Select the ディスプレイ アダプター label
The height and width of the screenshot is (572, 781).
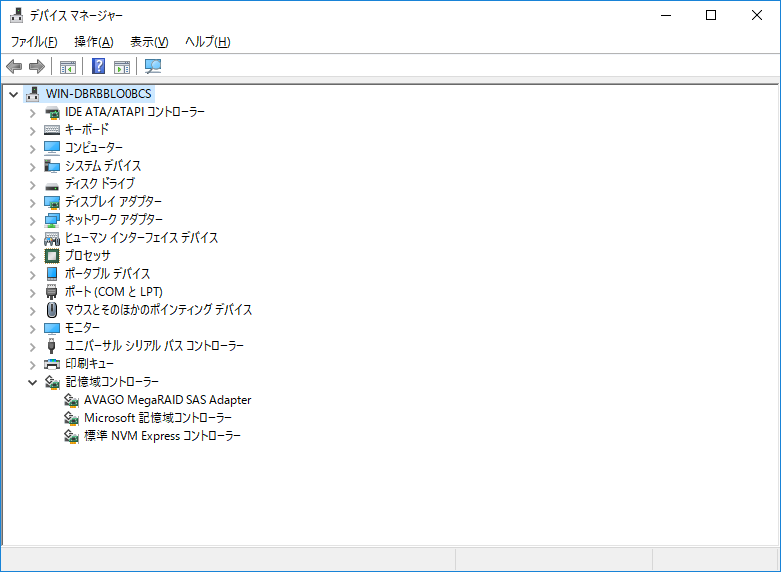113,202
